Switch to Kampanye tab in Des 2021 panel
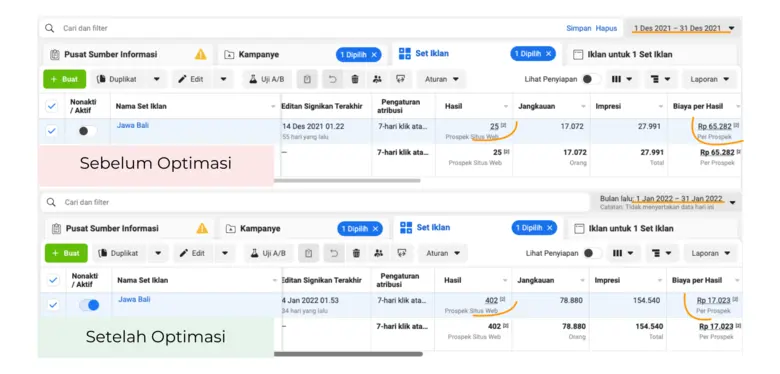 [301, 54]
